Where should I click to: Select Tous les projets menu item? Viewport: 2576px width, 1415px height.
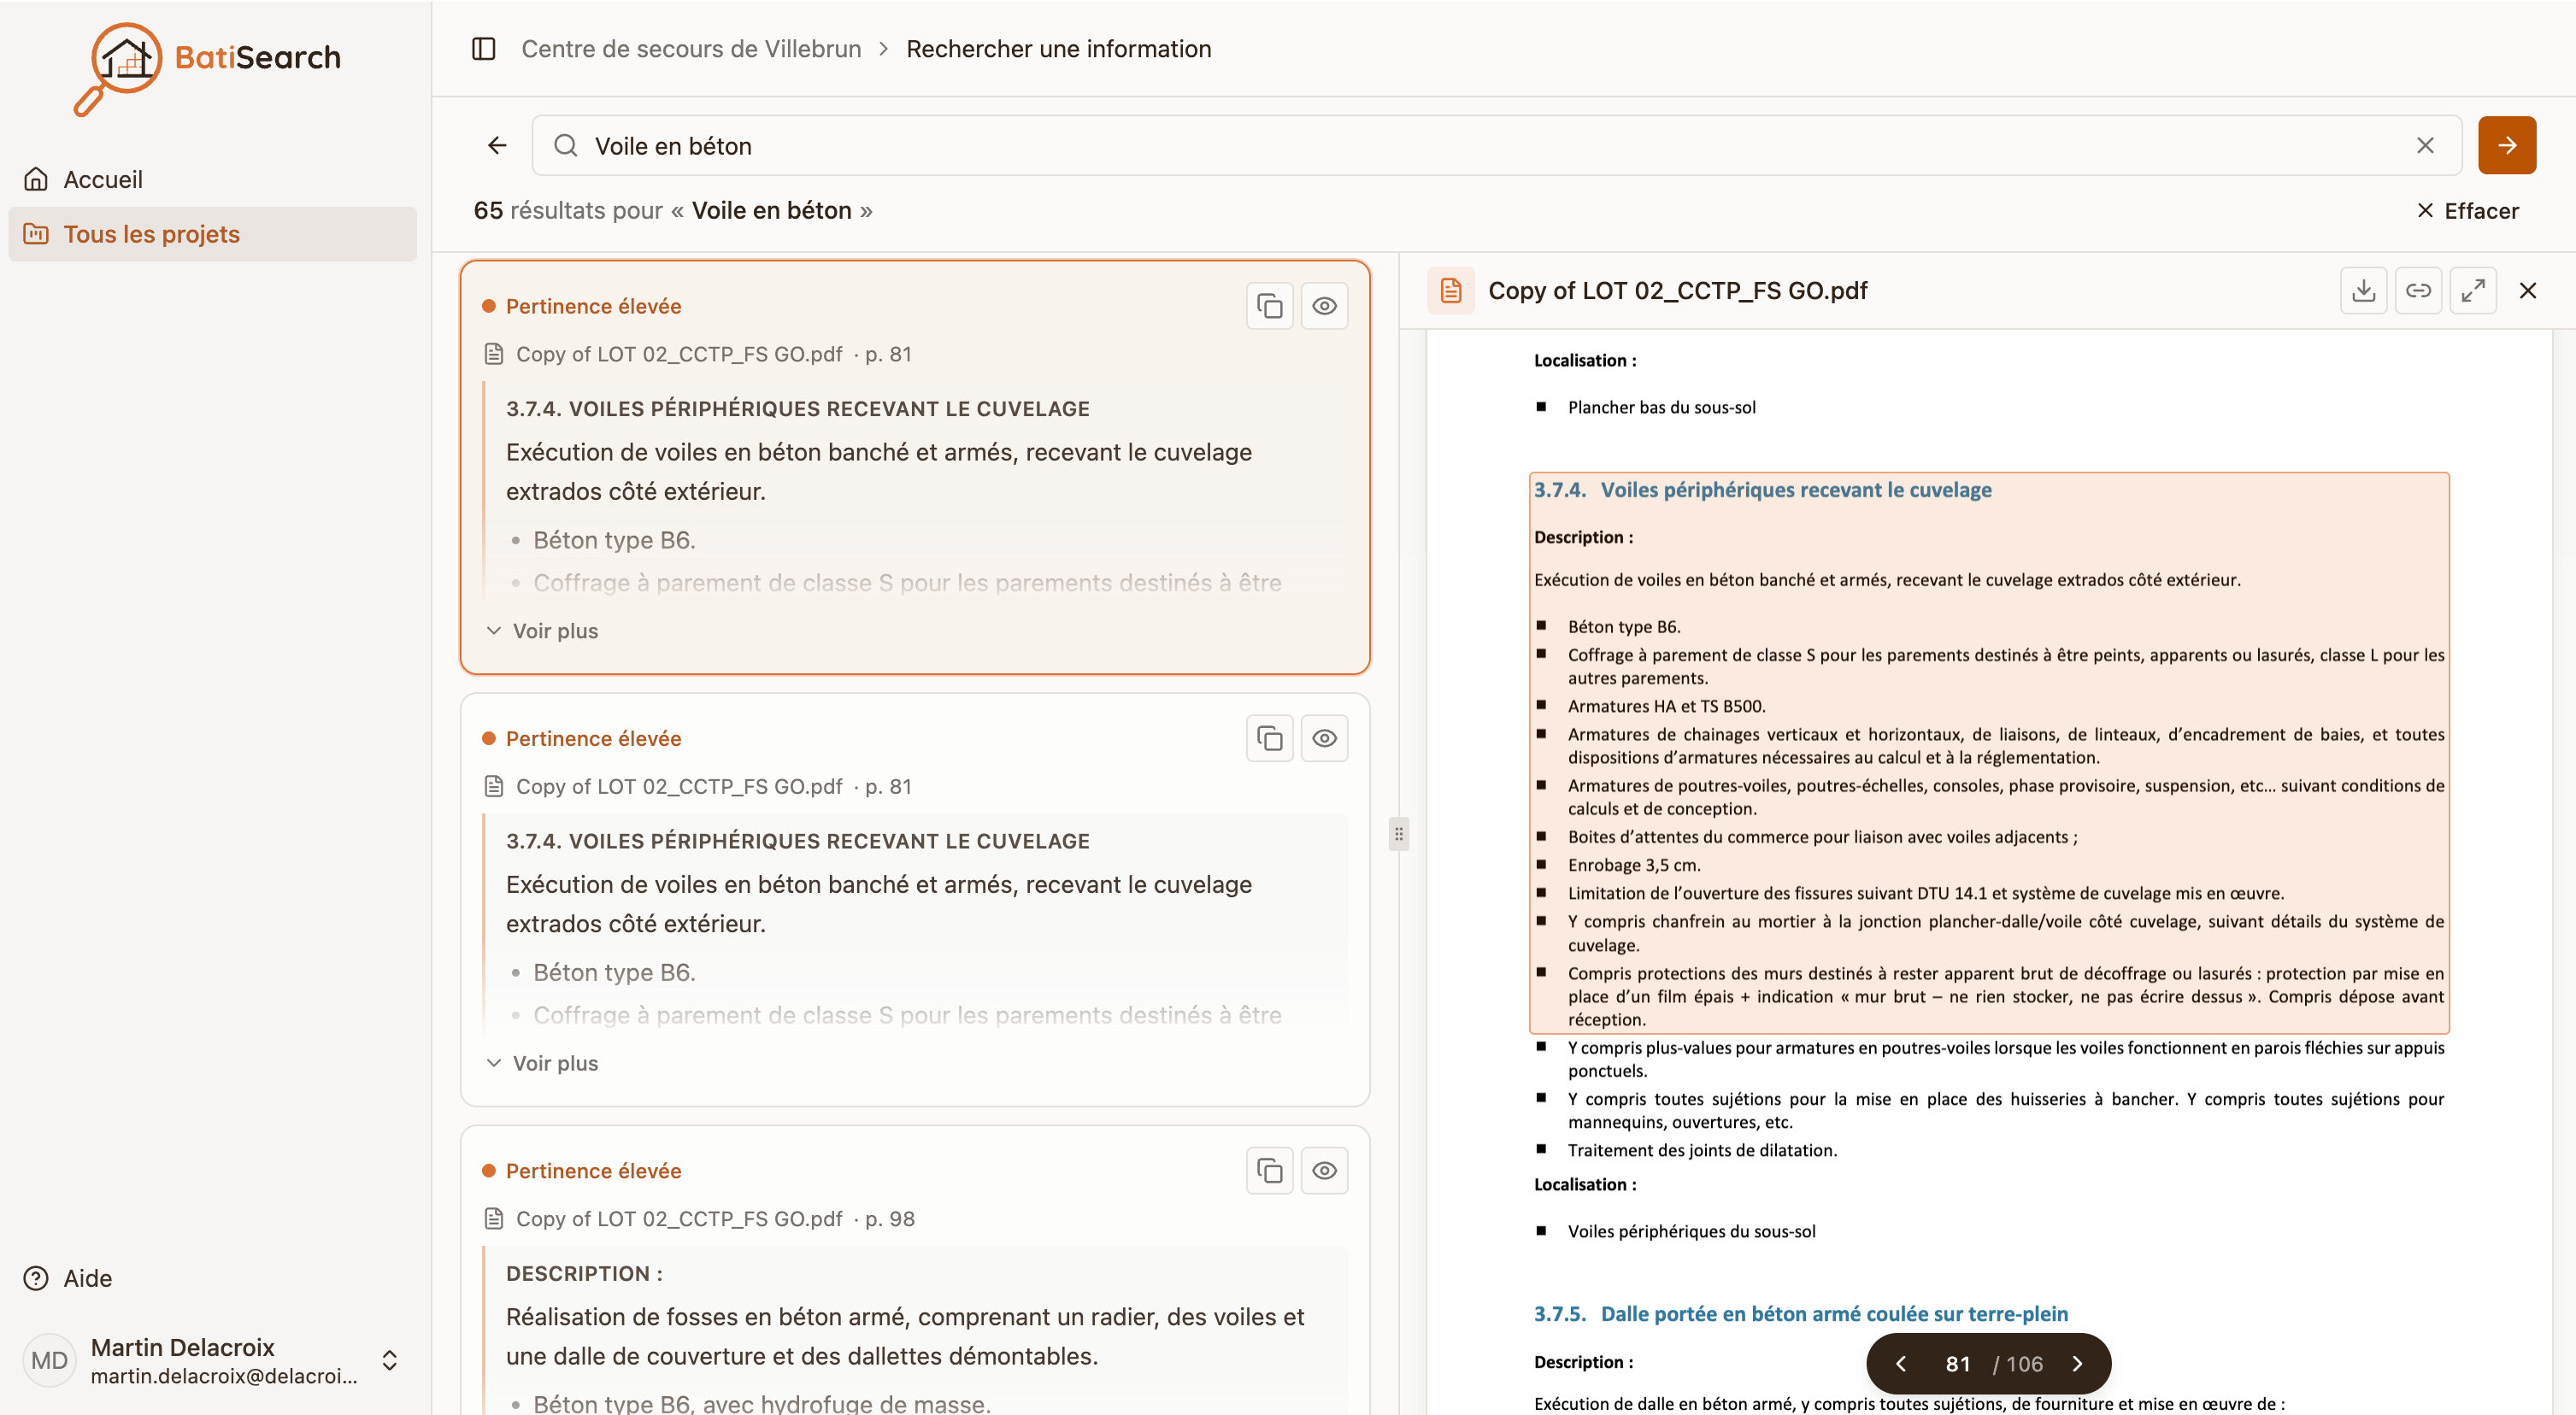click(x=212, y=234)
